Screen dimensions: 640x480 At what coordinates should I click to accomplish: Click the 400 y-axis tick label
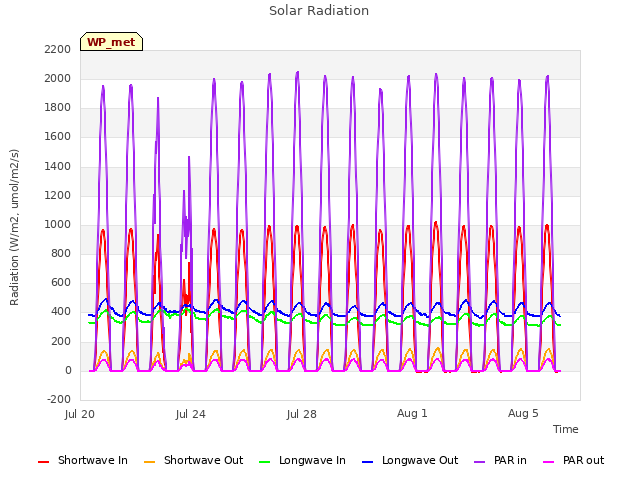[x=61, y=312]
